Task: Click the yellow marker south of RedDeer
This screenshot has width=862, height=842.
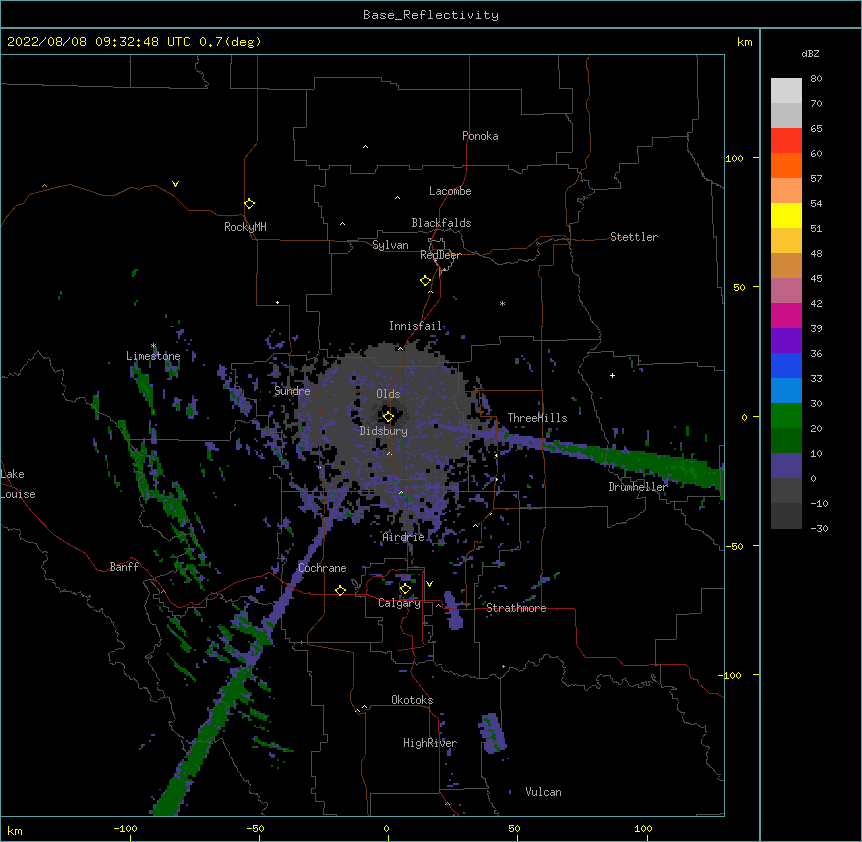Action: (425, 281)
